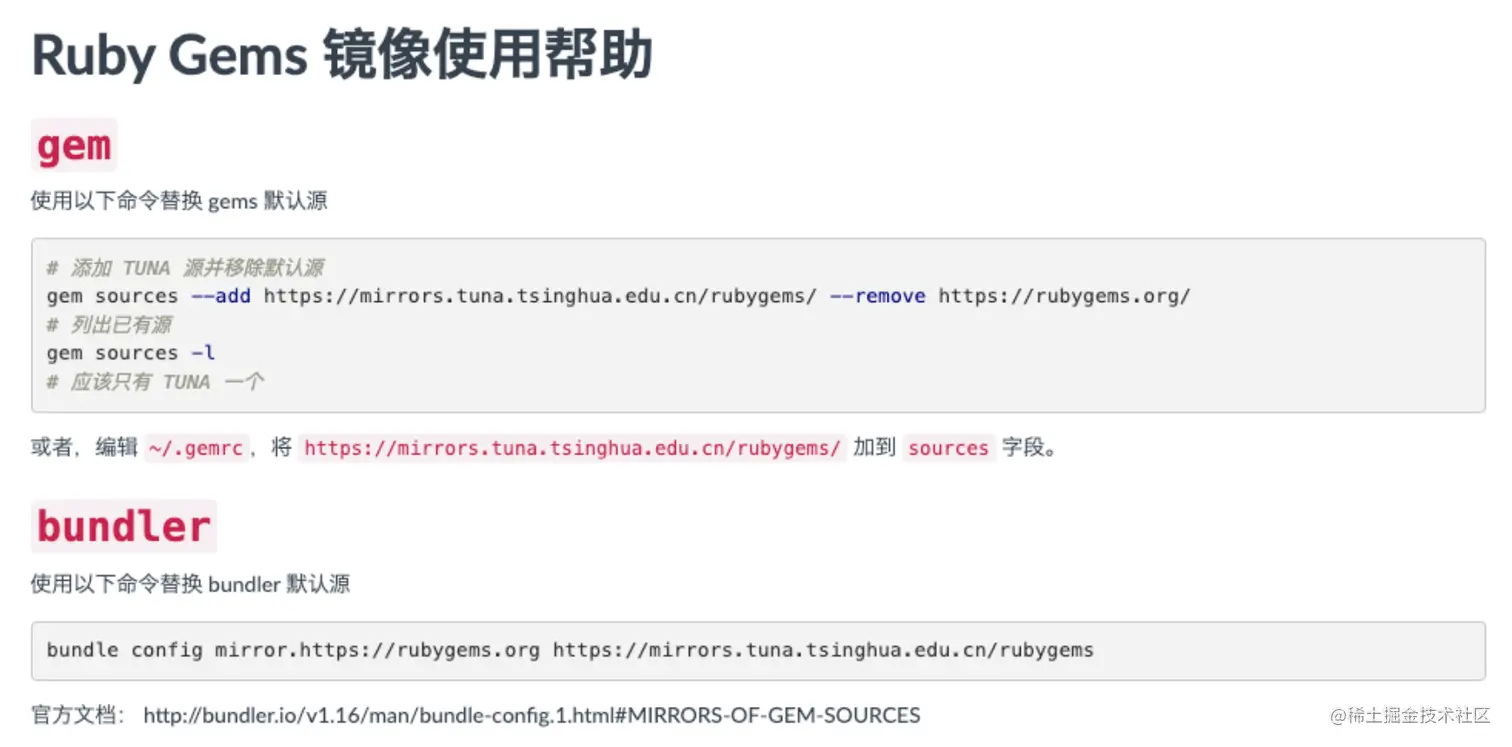Click the comment "# 应该只有 TUNA 一个"

click(x=156, y=382)
